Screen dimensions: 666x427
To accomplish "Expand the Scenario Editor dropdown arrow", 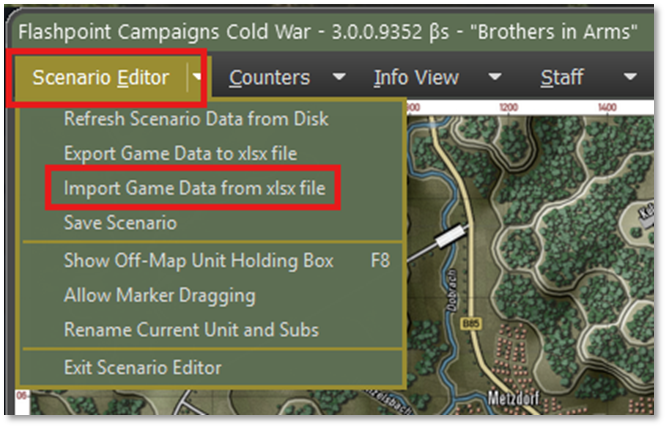I will [198, 77].
